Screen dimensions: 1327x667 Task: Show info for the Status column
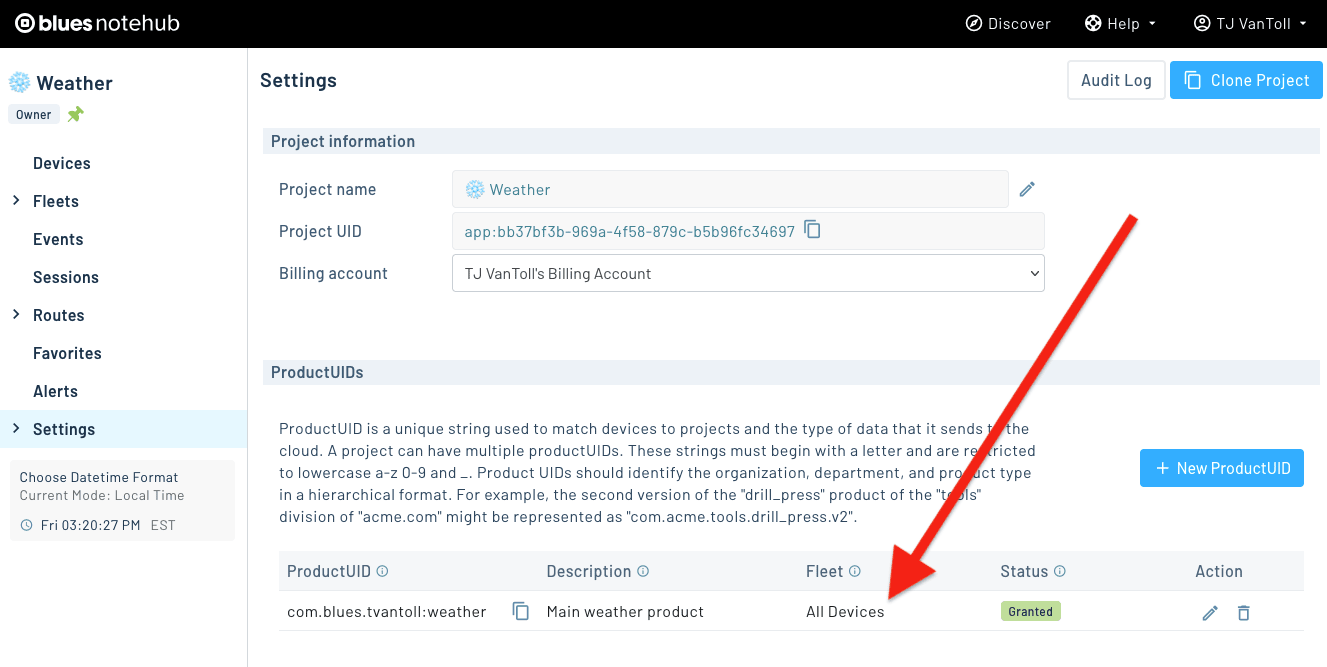[x=1060, y=572]
